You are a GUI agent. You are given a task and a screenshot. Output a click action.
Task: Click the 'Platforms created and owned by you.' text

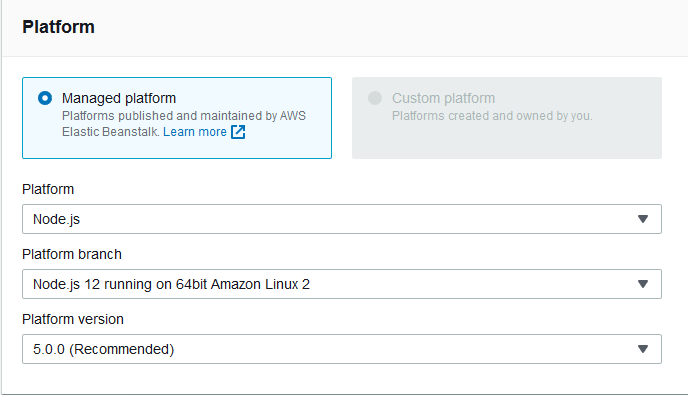coord(492,116)
